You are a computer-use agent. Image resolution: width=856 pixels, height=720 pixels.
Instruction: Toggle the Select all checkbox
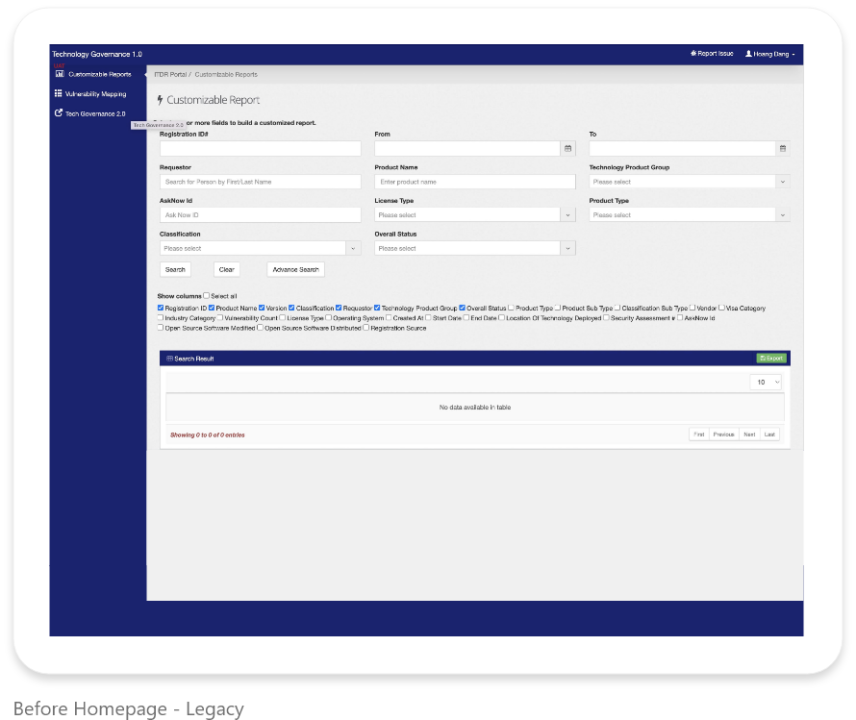206,296
